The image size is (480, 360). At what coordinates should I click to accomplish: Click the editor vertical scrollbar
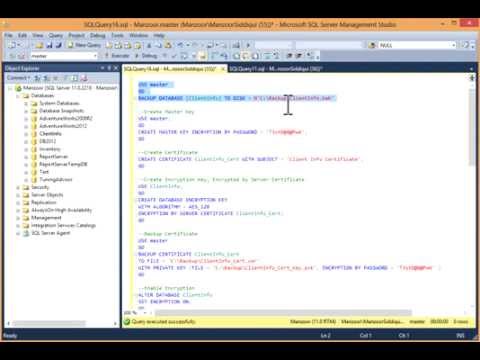click(472, 128)
